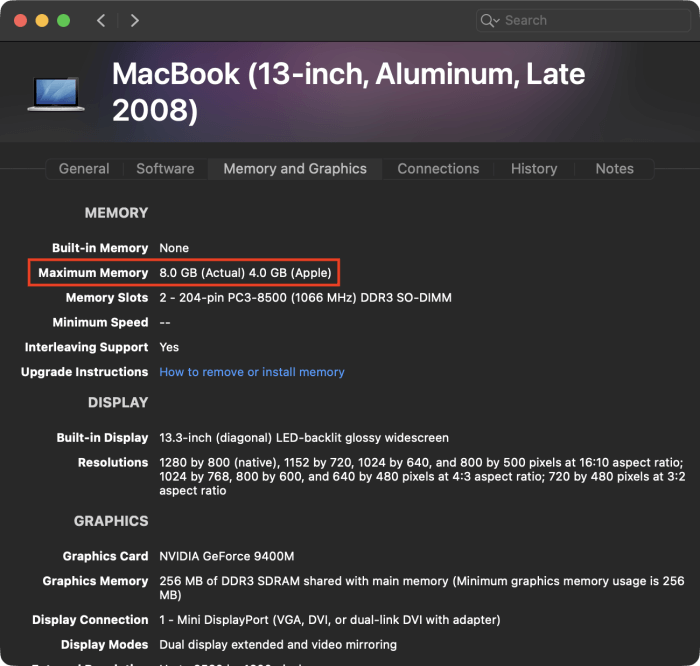Click the Built-in Memory value 'None'
700x666 pixels.
point(174,248)
